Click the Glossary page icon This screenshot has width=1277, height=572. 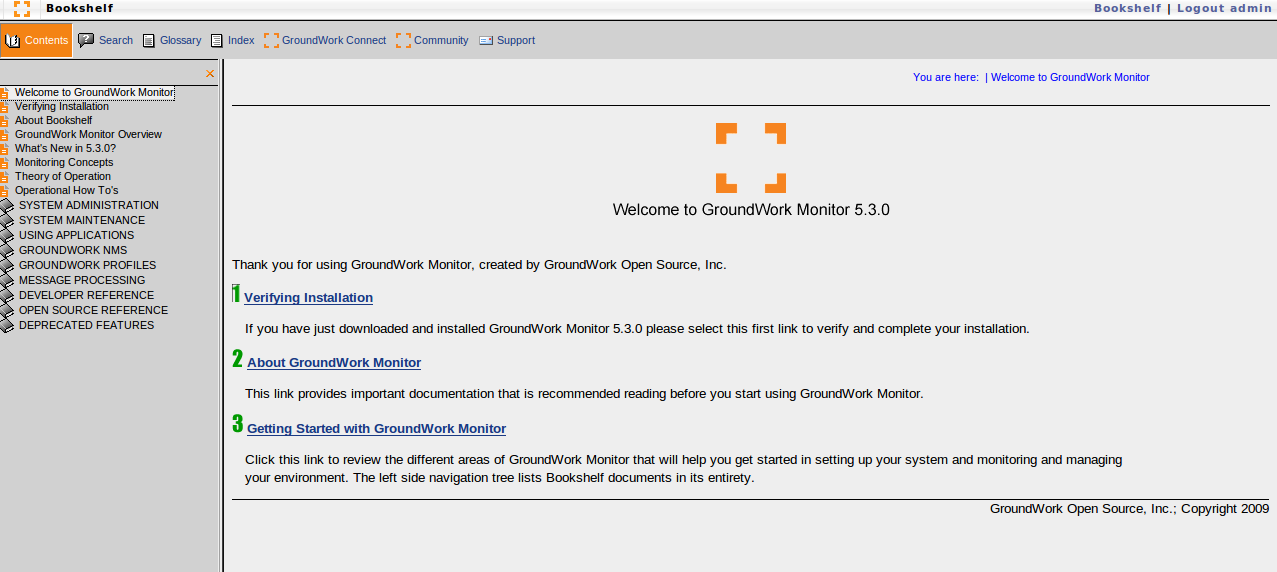tap(149, 41)
